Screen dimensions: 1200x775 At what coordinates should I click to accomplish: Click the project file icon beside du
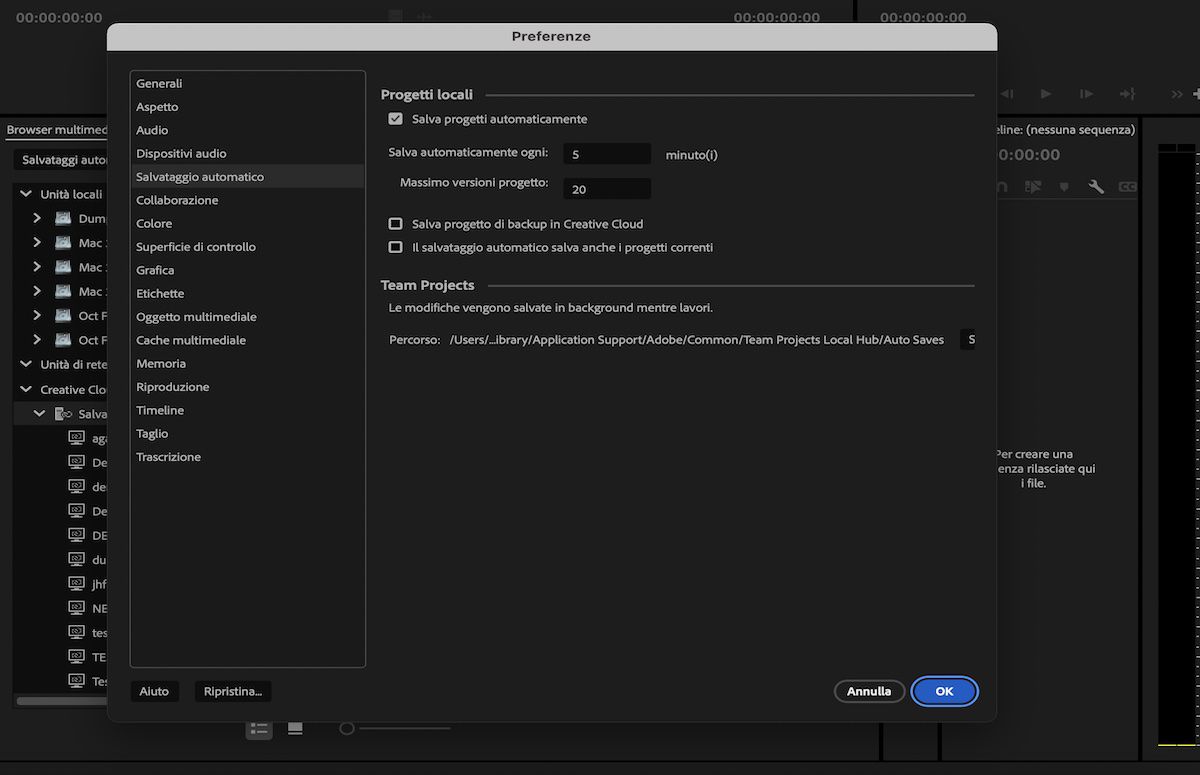[76, 559]
